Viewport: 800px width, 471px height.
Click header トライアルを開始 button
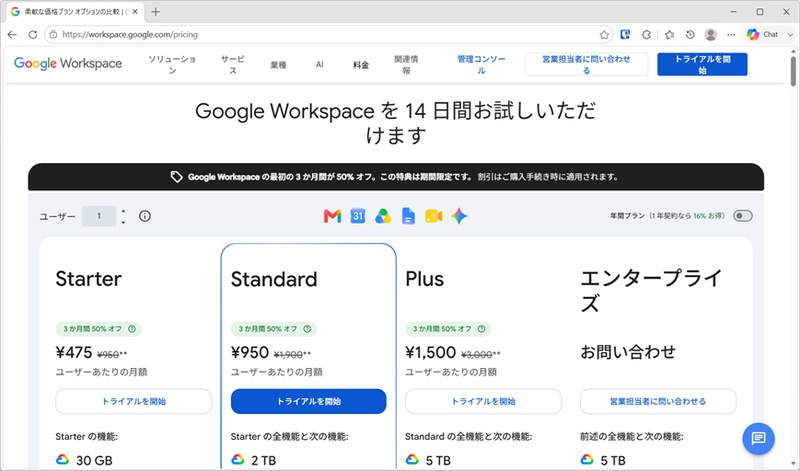point(702,64)
